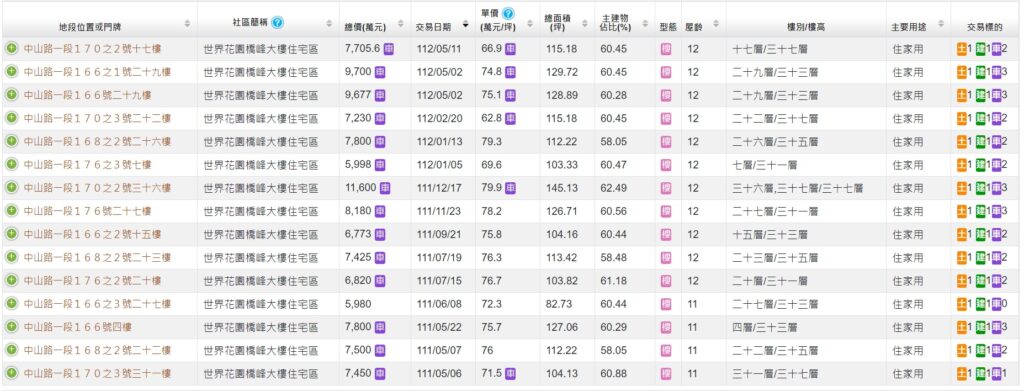Screen dimensions: 1024x391
Task: Open the 中山路一段１７６之２號二十樓 address link
Action: pyautogui.click(x=92, y=281)
